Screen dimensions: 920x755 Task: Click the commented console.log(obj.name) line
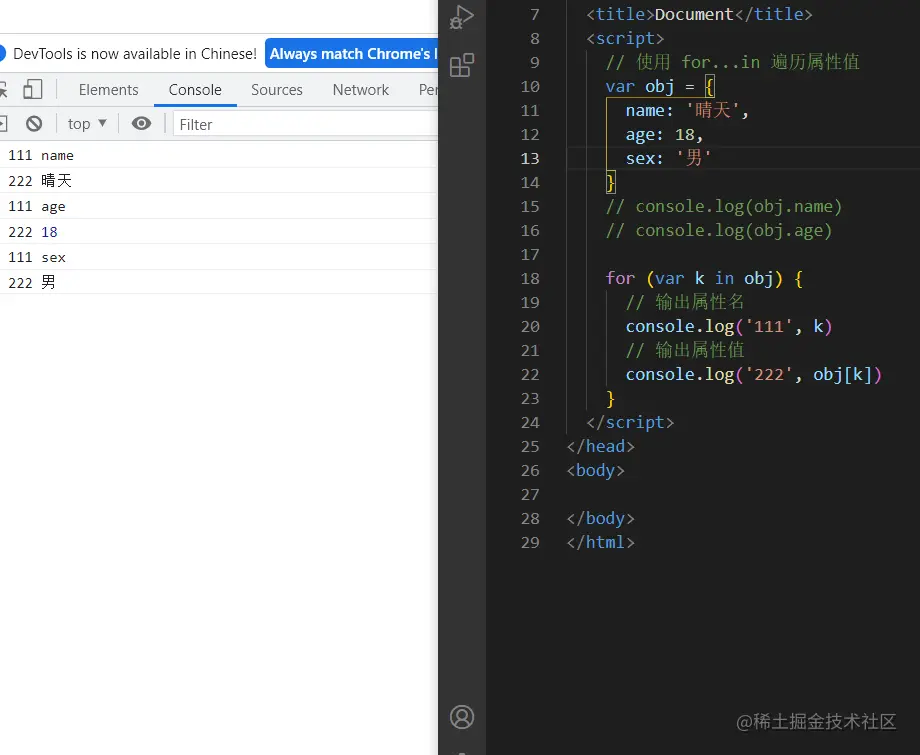[724, 206]
